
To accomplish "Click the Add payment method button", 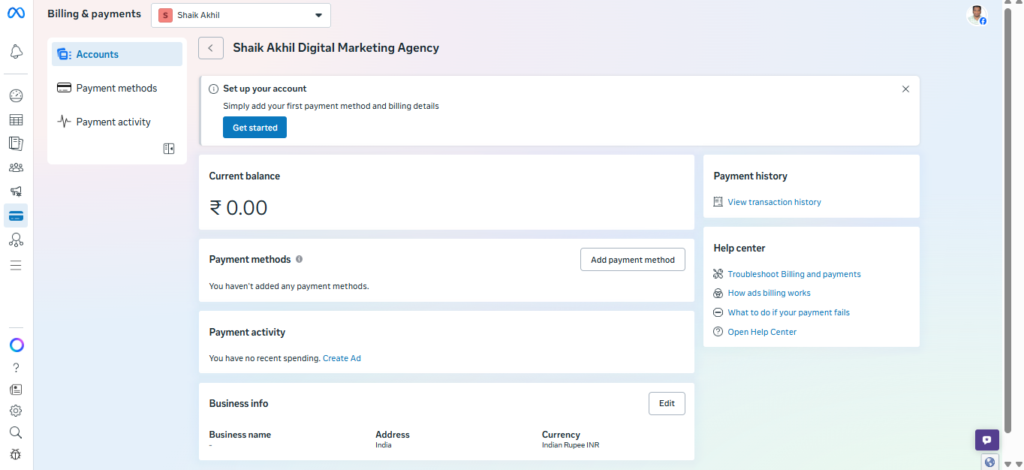I will click(x=633, y=260).
